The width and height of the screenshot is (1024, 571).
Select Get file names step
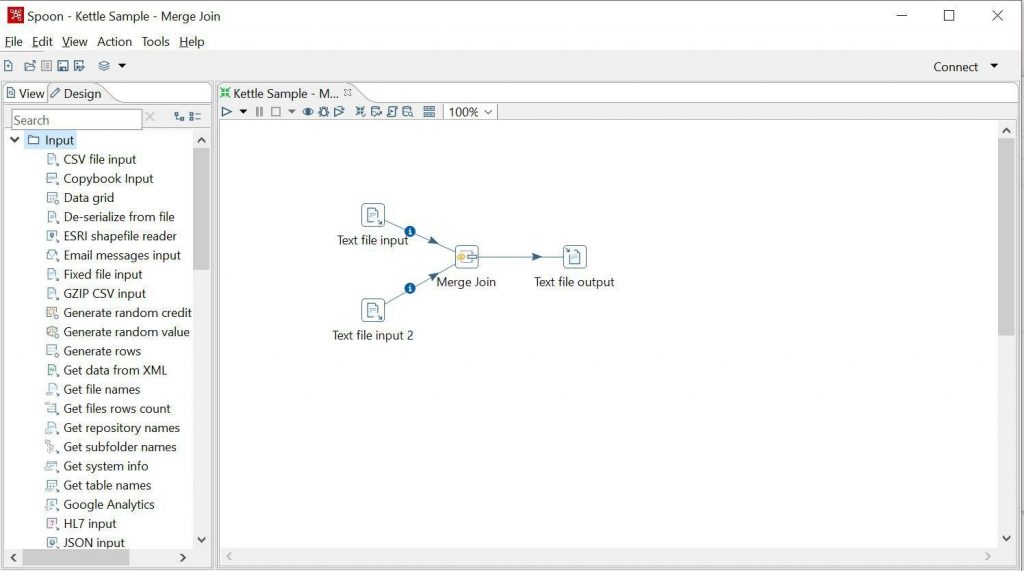(101, 389)
